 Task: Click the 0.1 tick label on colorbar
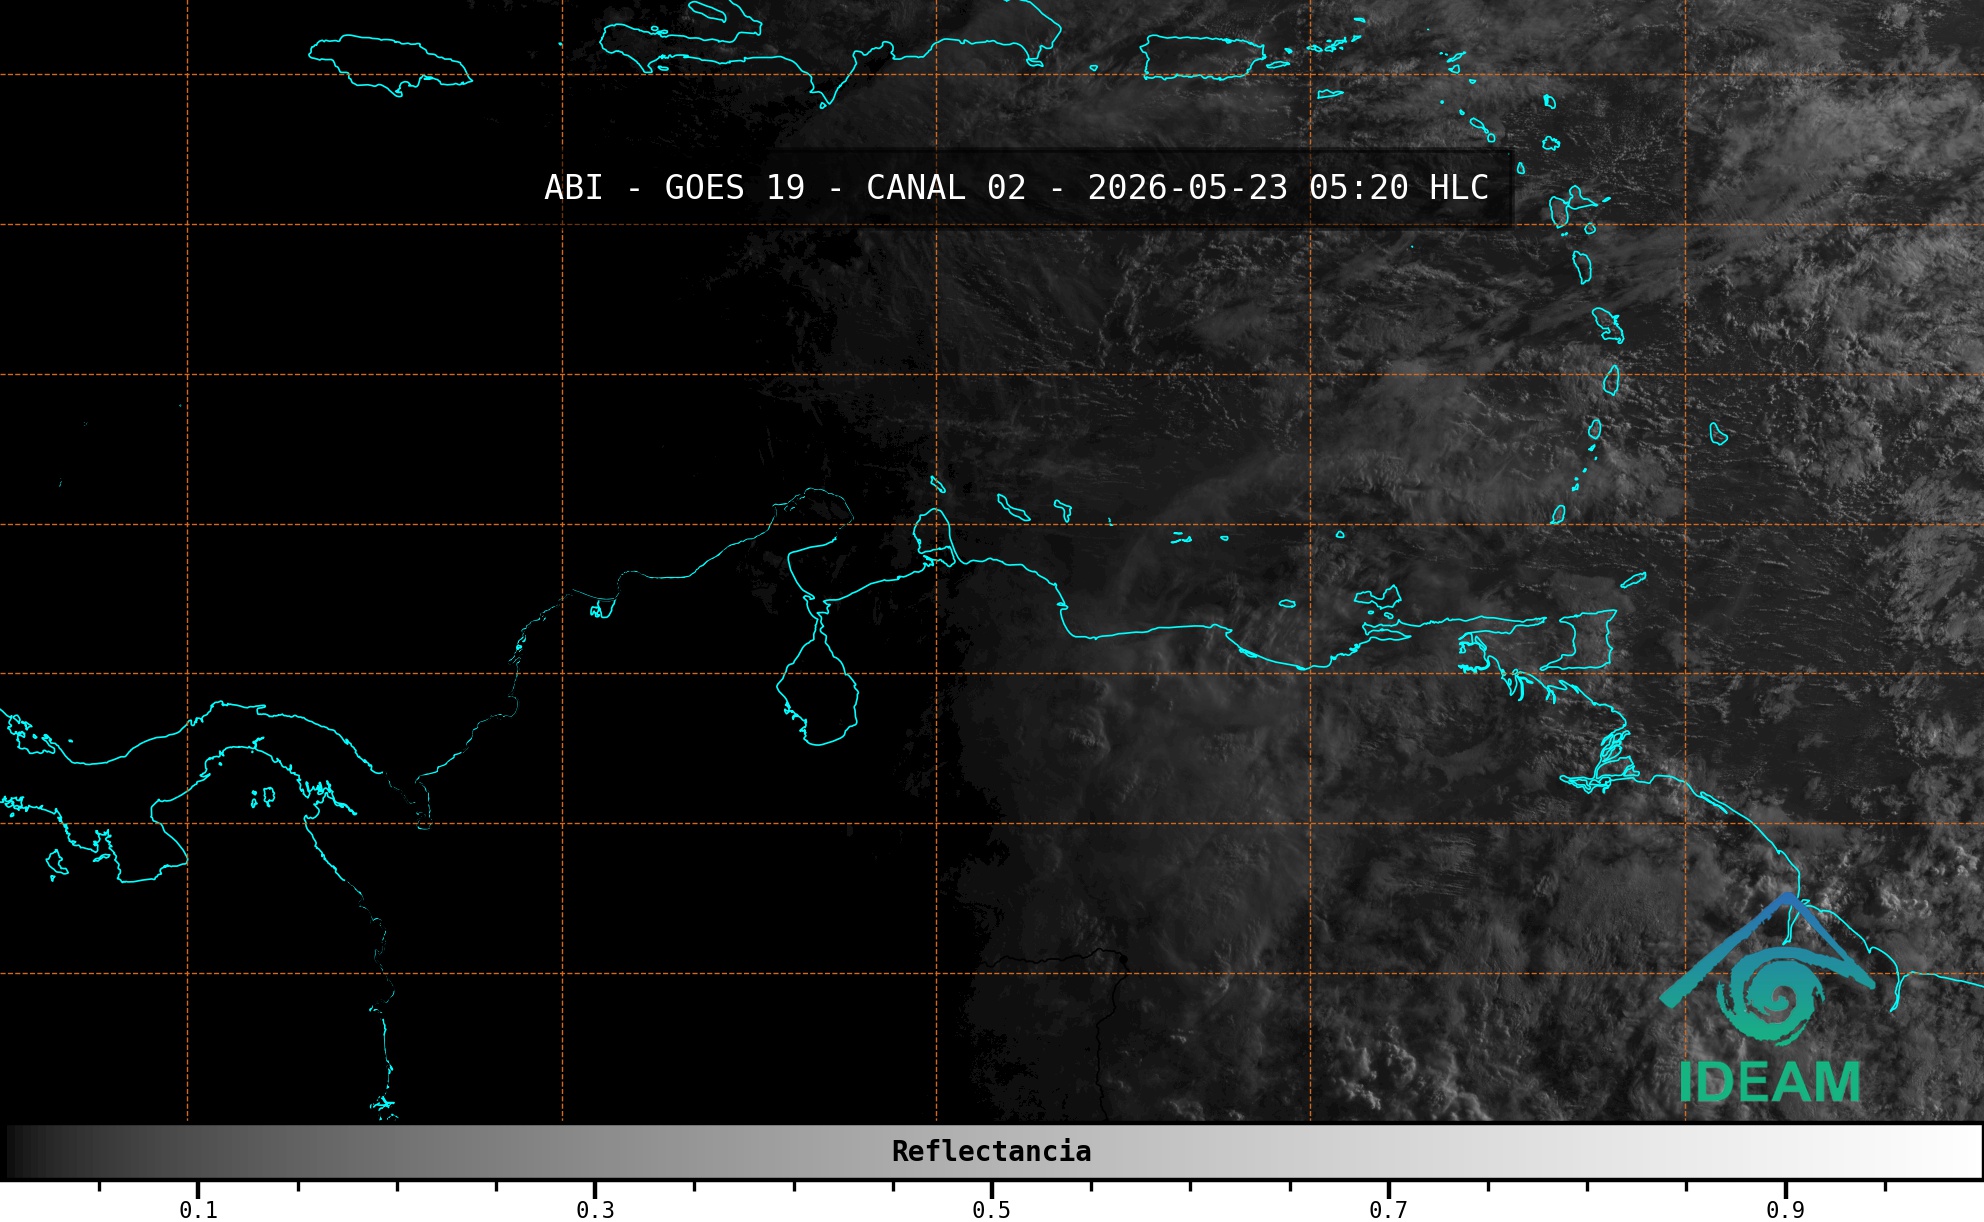198,1210
